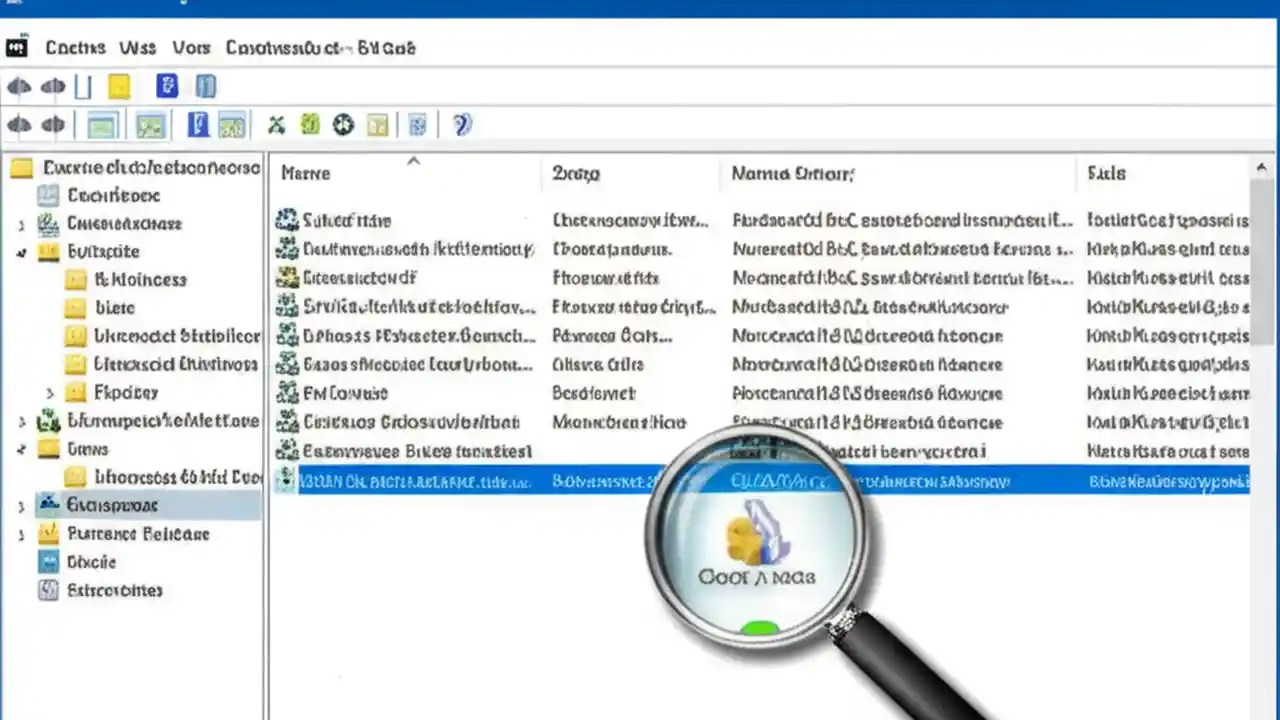Click the yellow folder icon on the upper toolbar
Screen dimensions: 1280x720
(119, 86)
